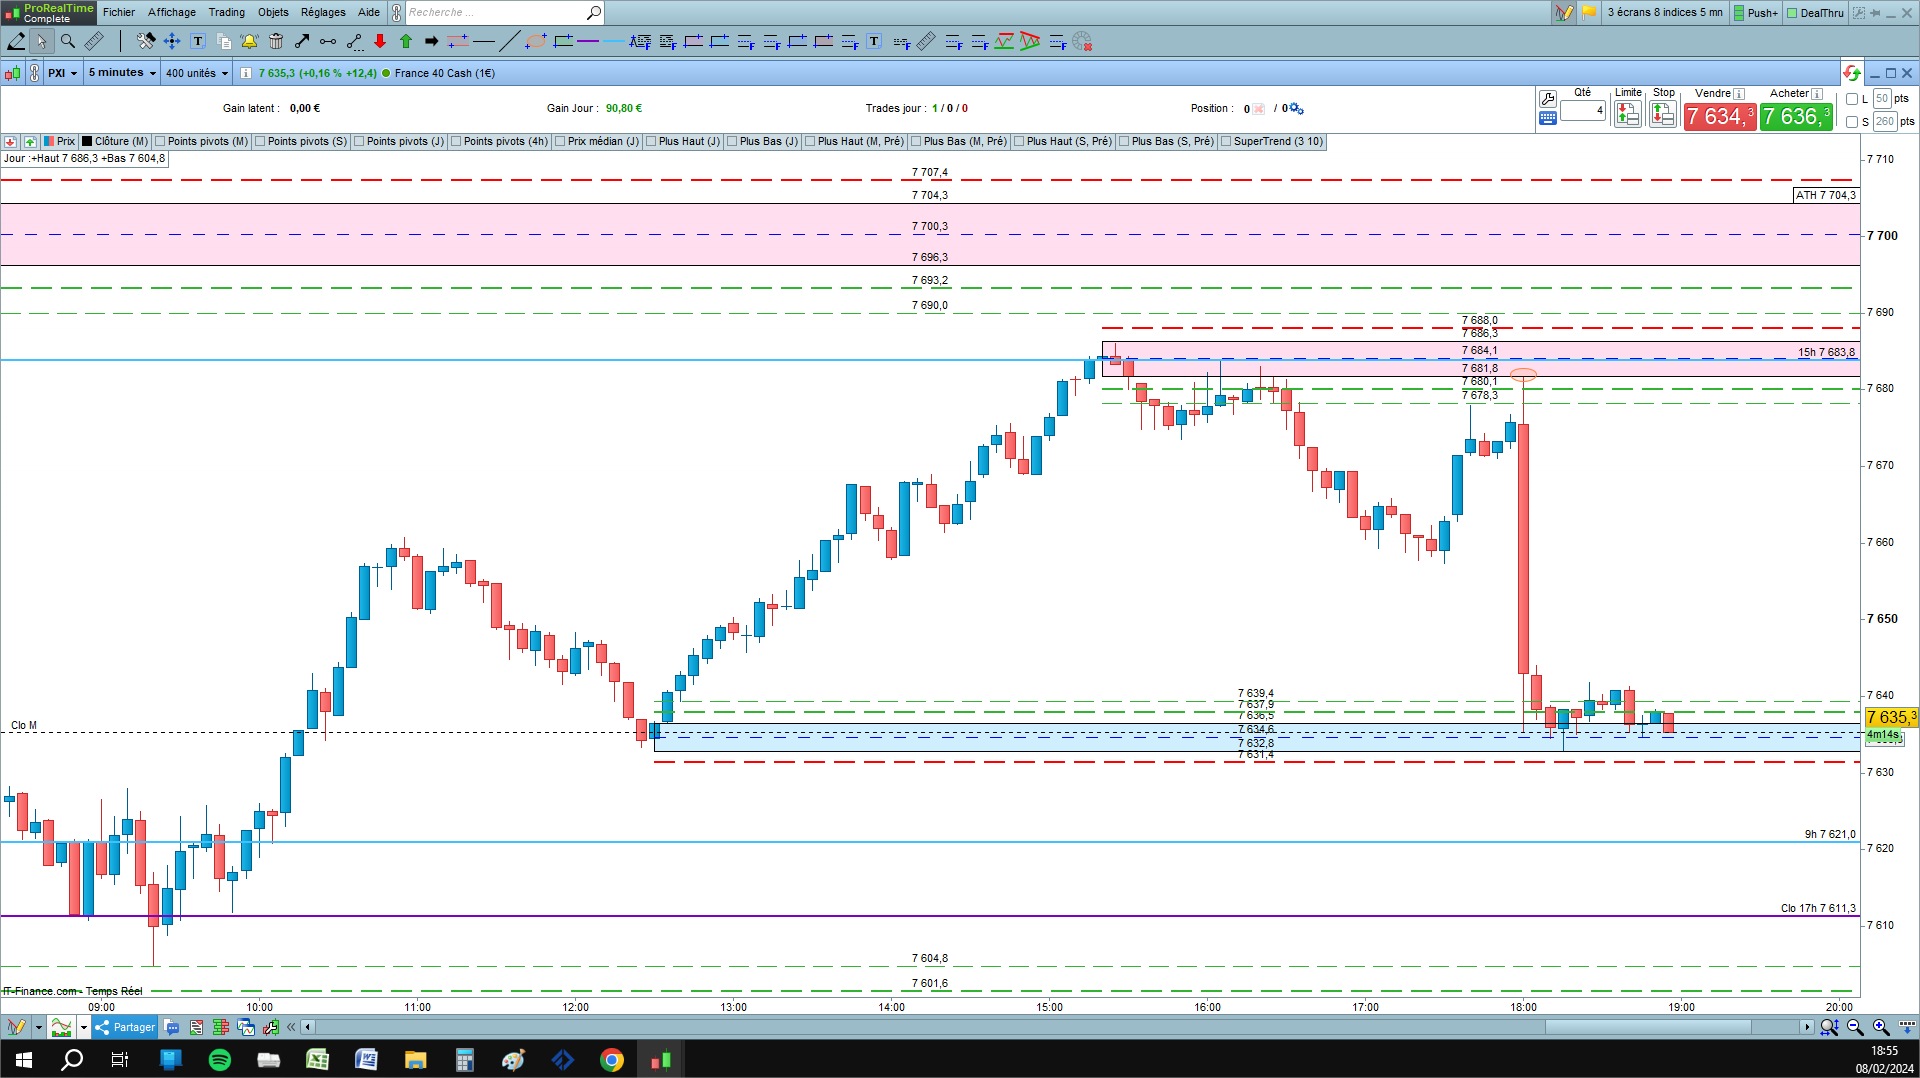Image resolution: width=1920 pixels, height=1078 pixels.
Task: Open the Aide menu
Action: coord(369,13)
